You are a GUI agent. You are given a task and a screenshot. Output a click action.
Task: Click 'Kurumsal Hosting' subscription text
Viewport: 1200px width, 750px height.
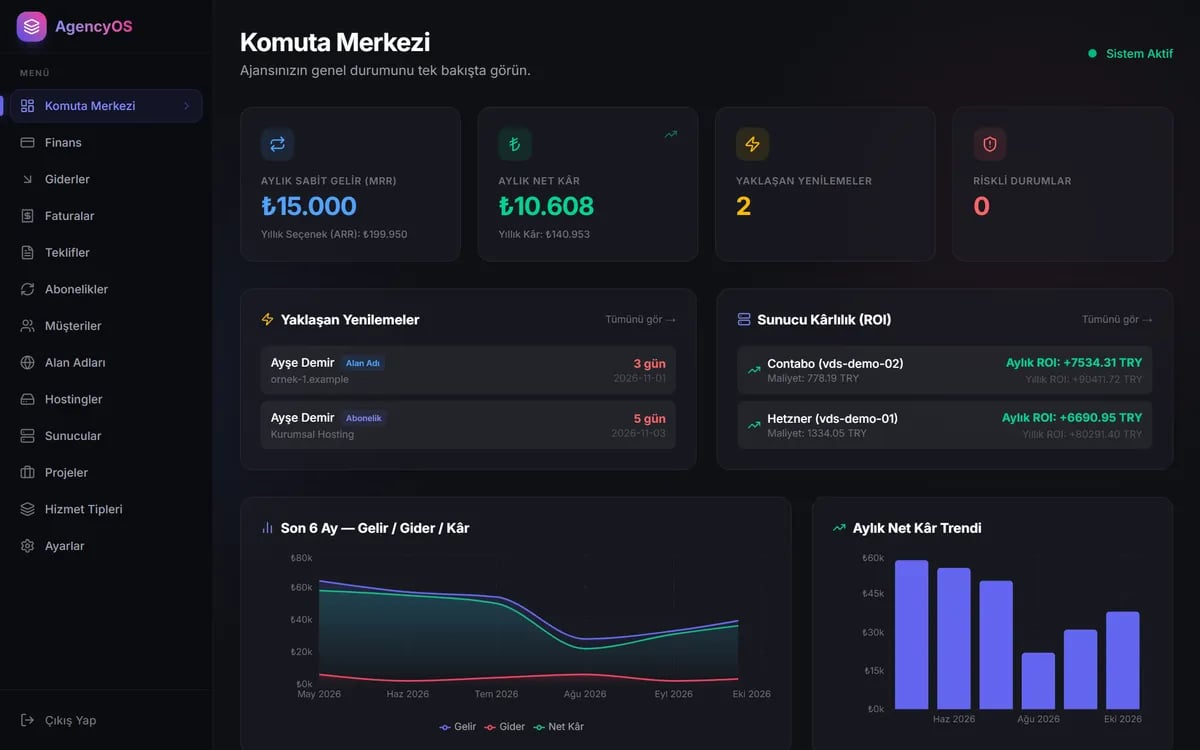click(x=312, y=435)
